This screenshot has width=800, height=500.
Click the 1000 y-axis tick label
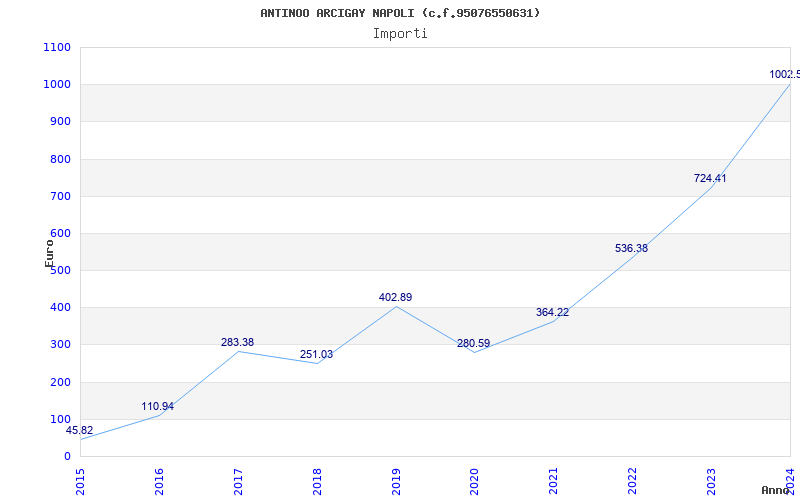[57, 84]
